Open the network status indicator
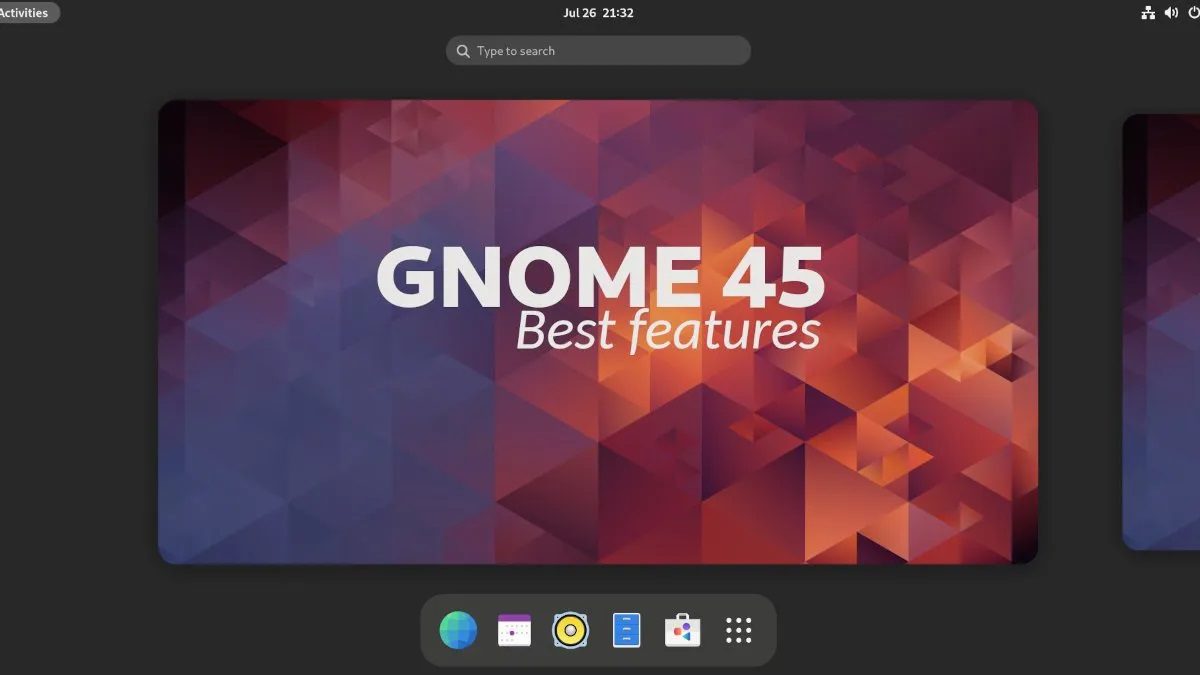This screenshot has width=1200, height=675. [1148, 13]
